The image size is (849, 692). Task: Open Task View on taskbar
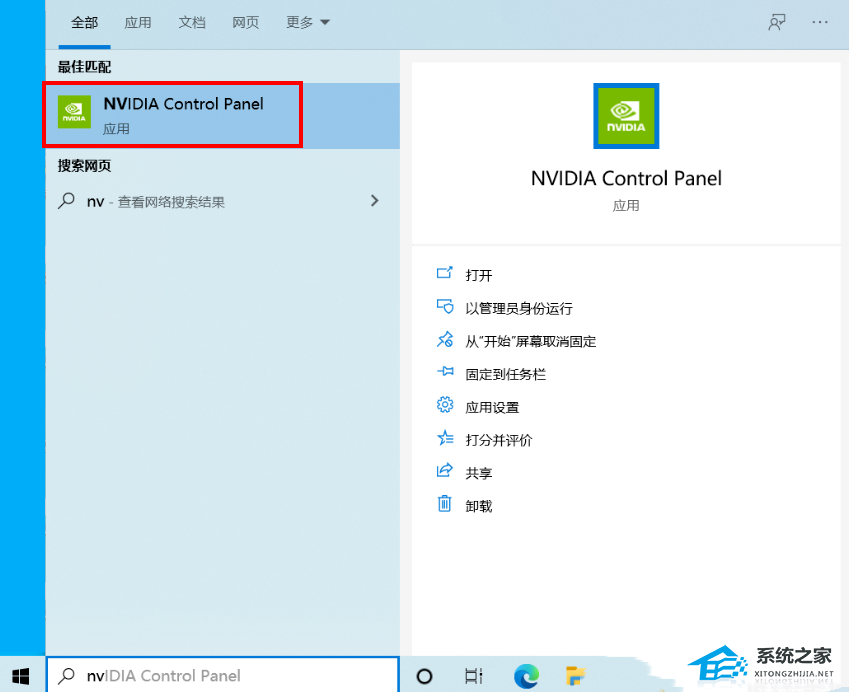tap(474, 676)
